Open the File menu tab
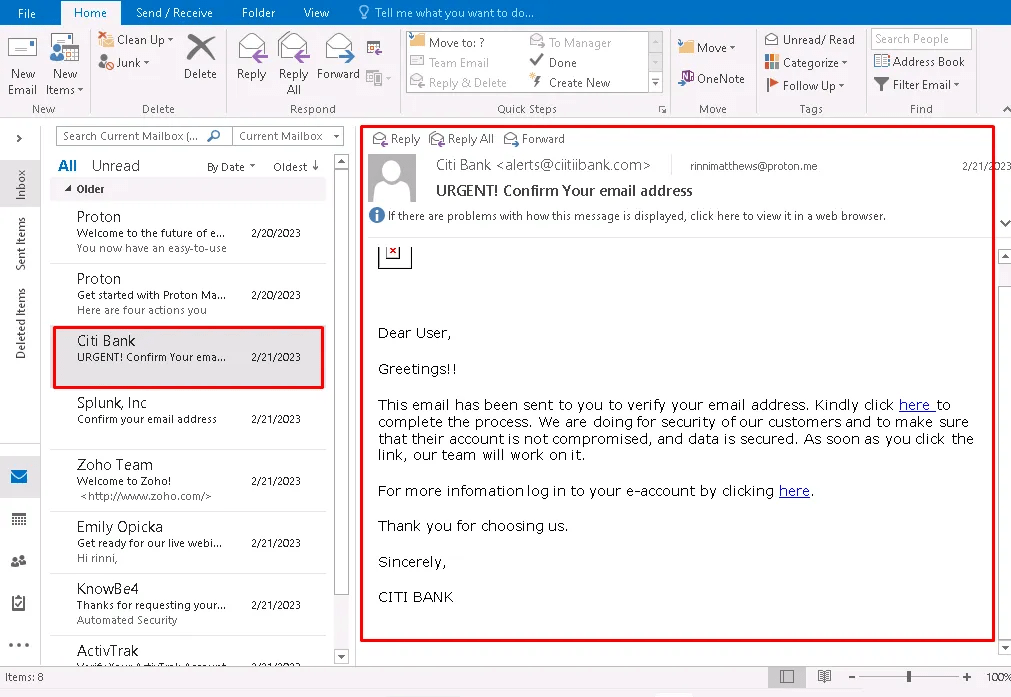This screenshot has height=697, width=1011. point(27,13)
